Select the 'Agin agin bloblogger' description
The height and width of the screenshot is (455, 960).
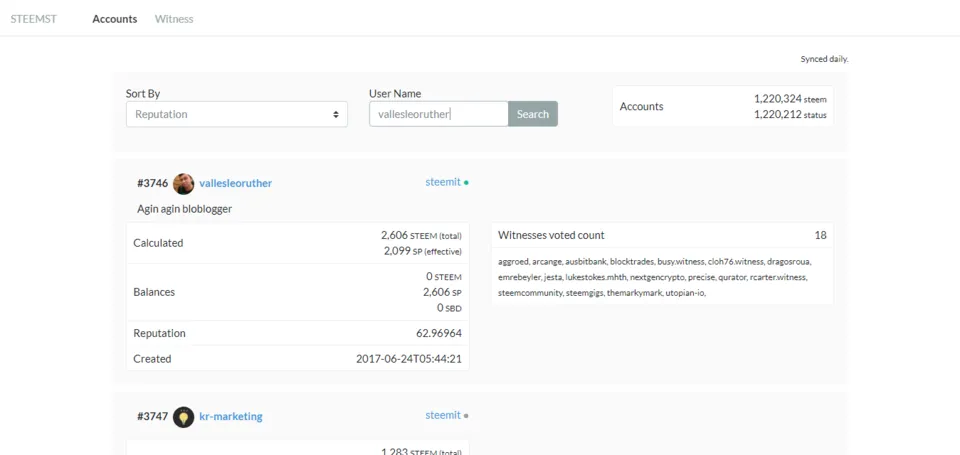[184, 209]
